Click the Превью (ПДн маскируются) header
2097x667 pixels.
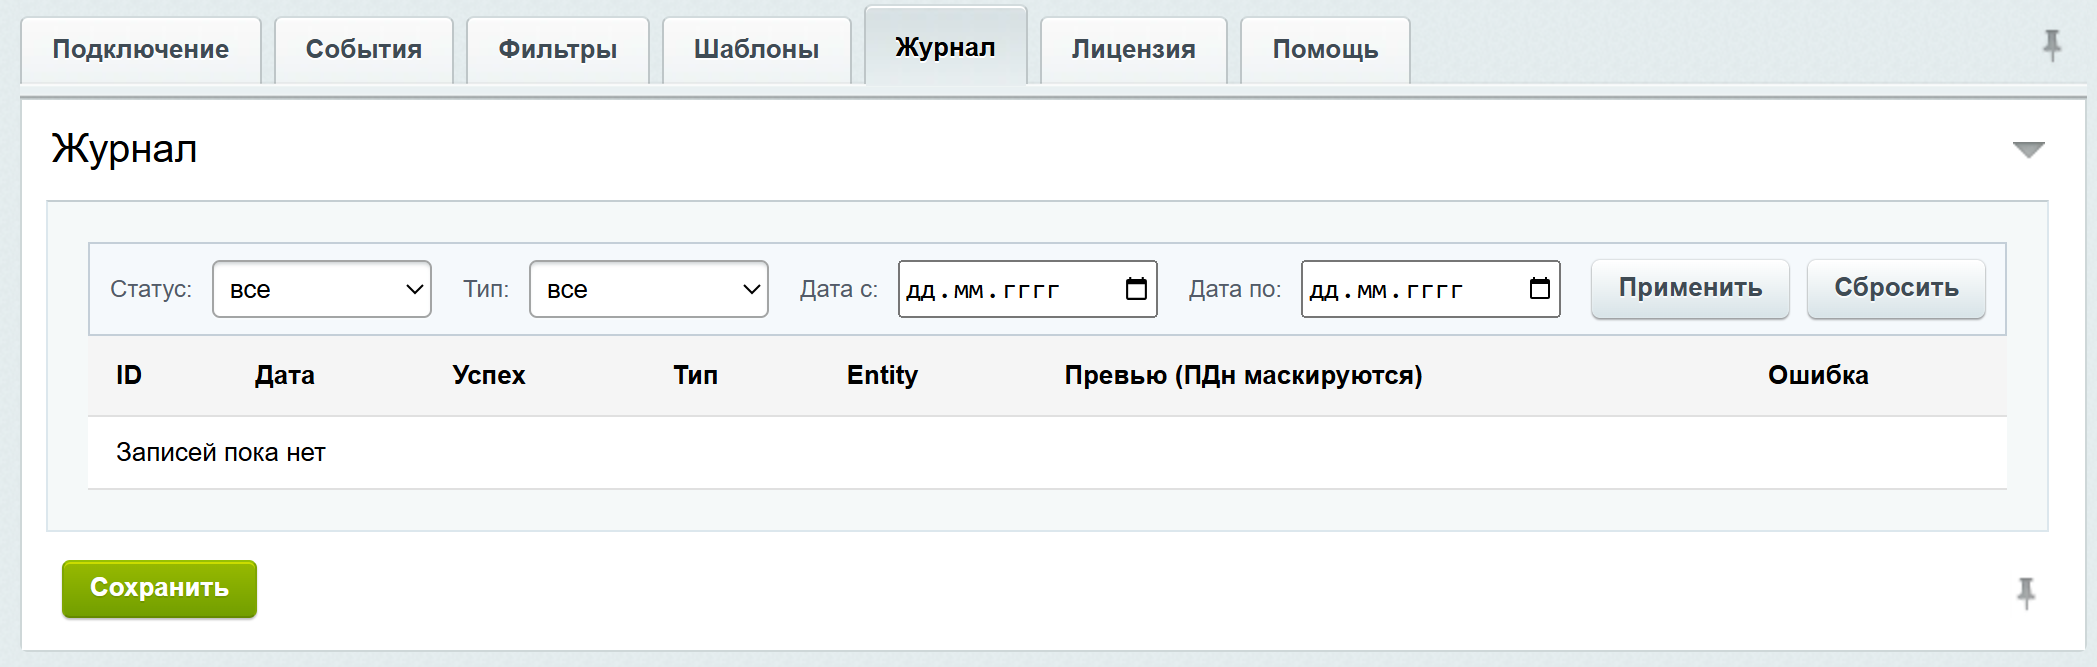1243,375
